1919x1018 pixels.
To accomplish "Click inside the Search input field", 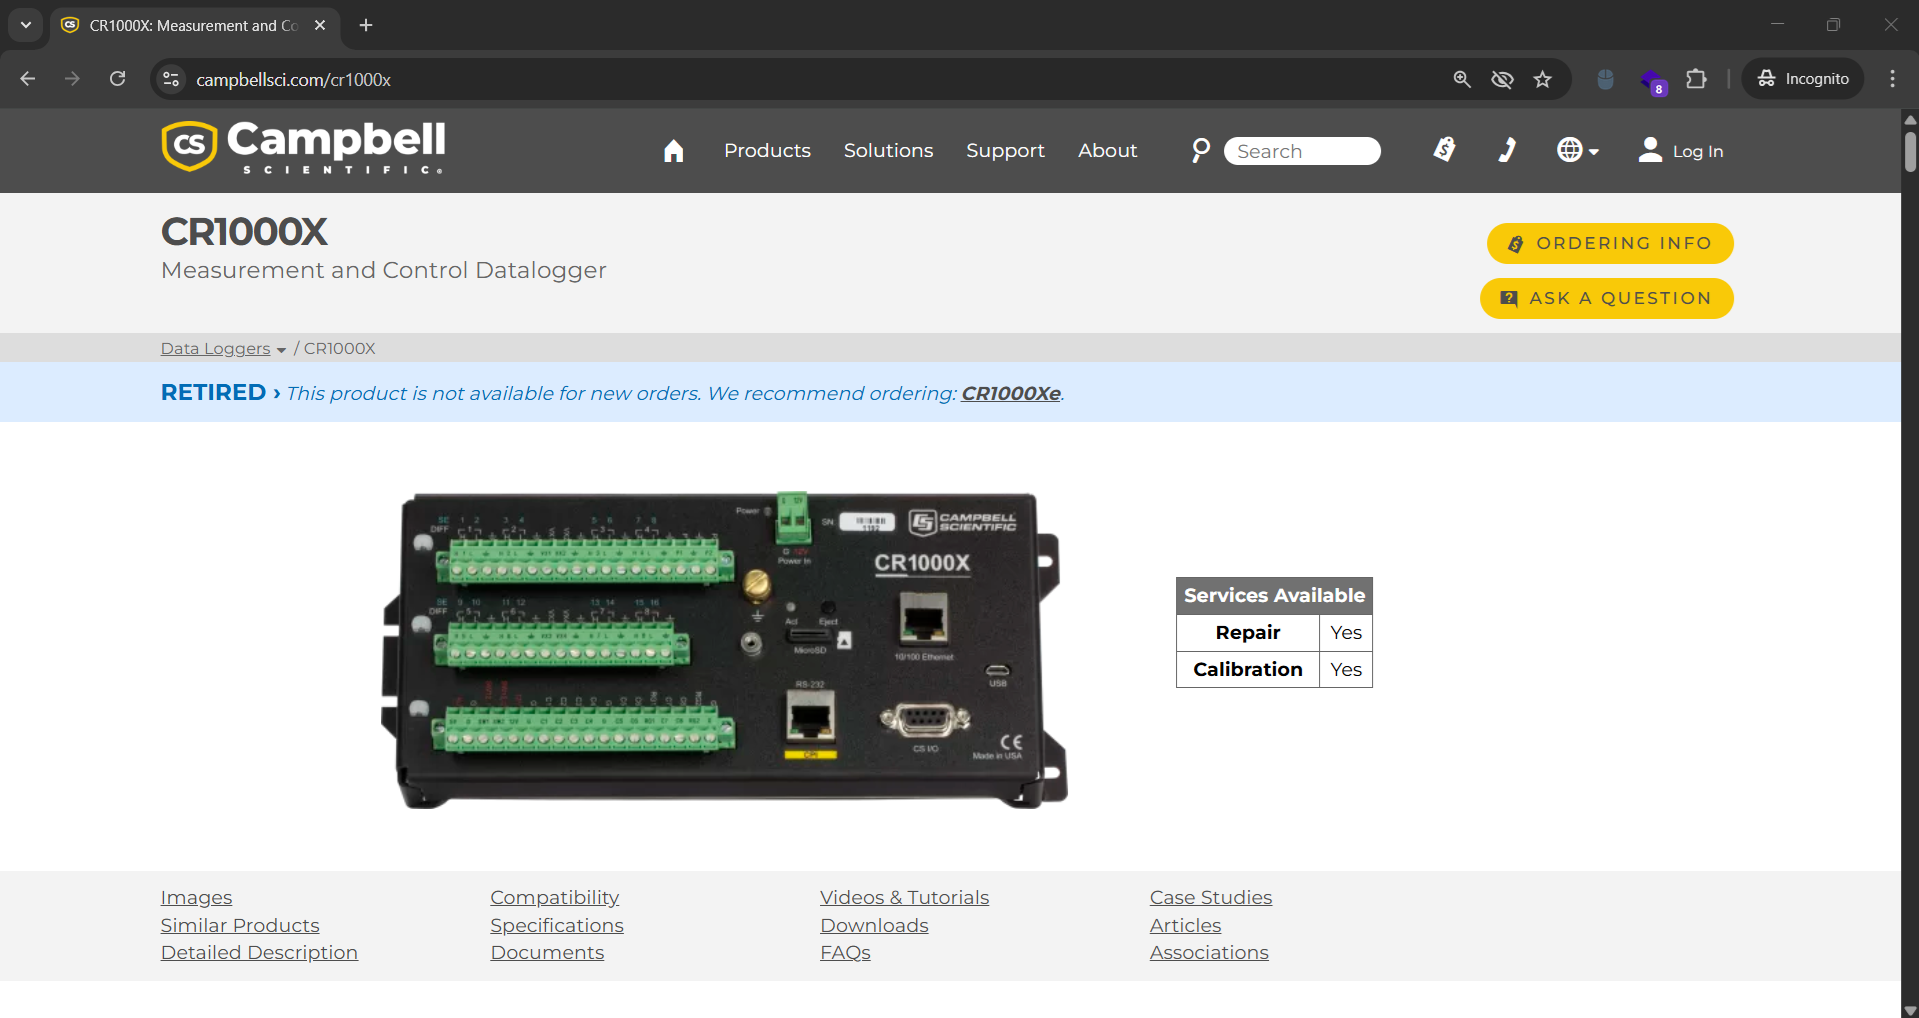I will tap(1300, 150).
